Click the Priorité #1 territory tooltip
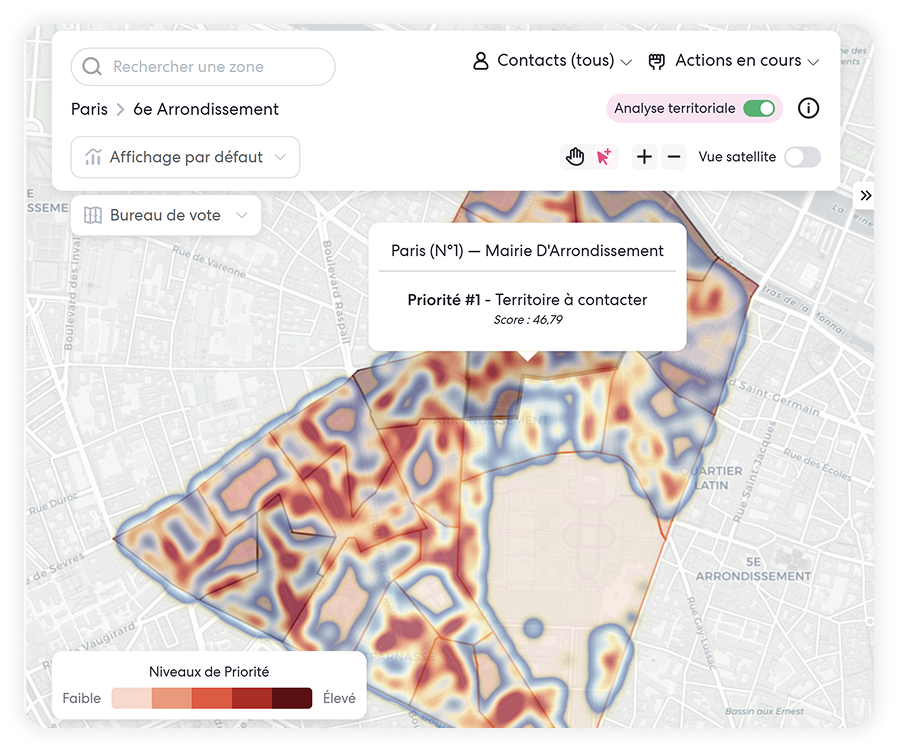Screen dimensions: 898x752 pyautogui.click(x=527, y=300)
